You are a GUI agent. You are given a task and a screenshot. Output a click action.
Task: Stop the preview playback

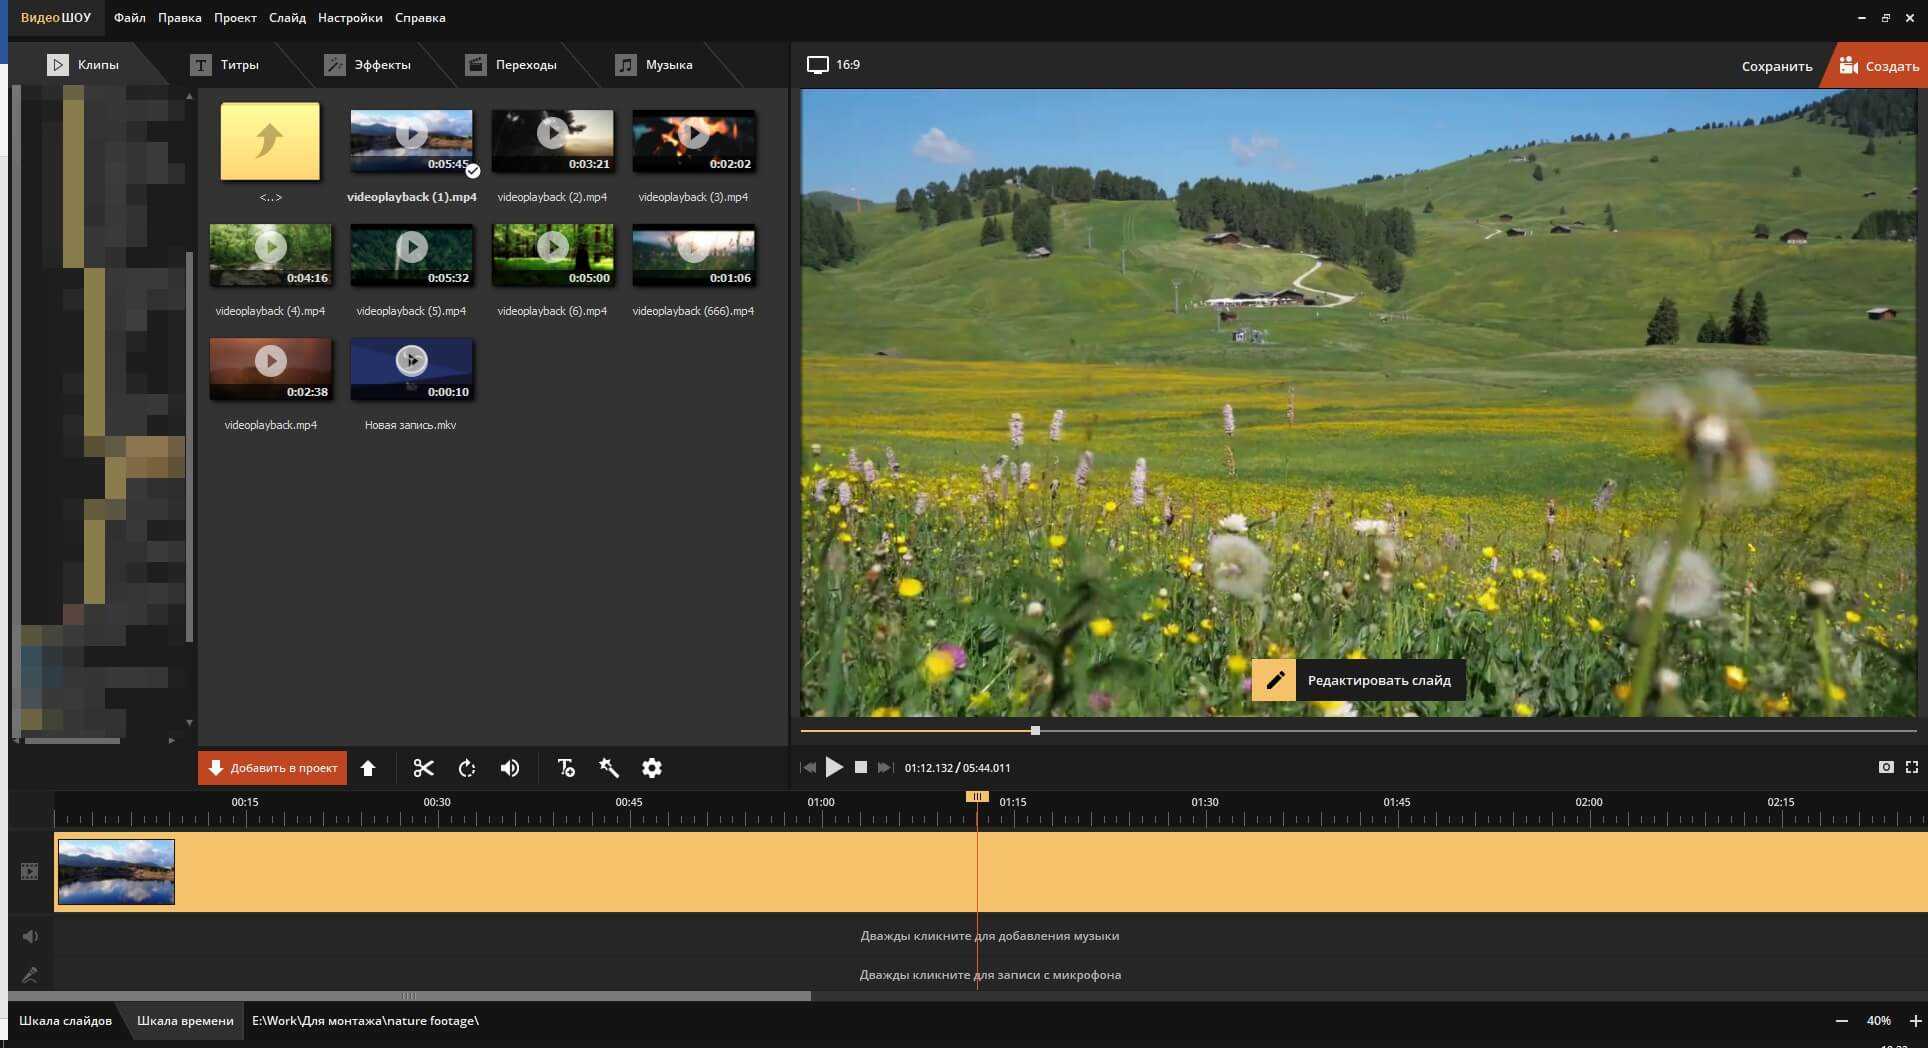click(861, 767)
